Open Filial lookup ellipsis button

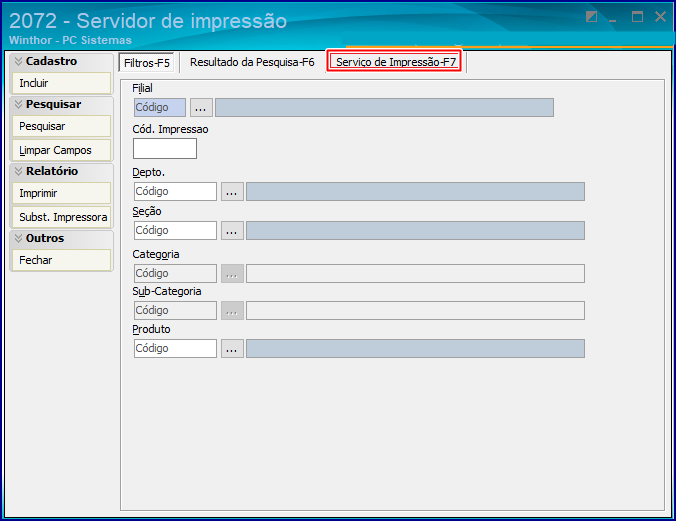201,107
